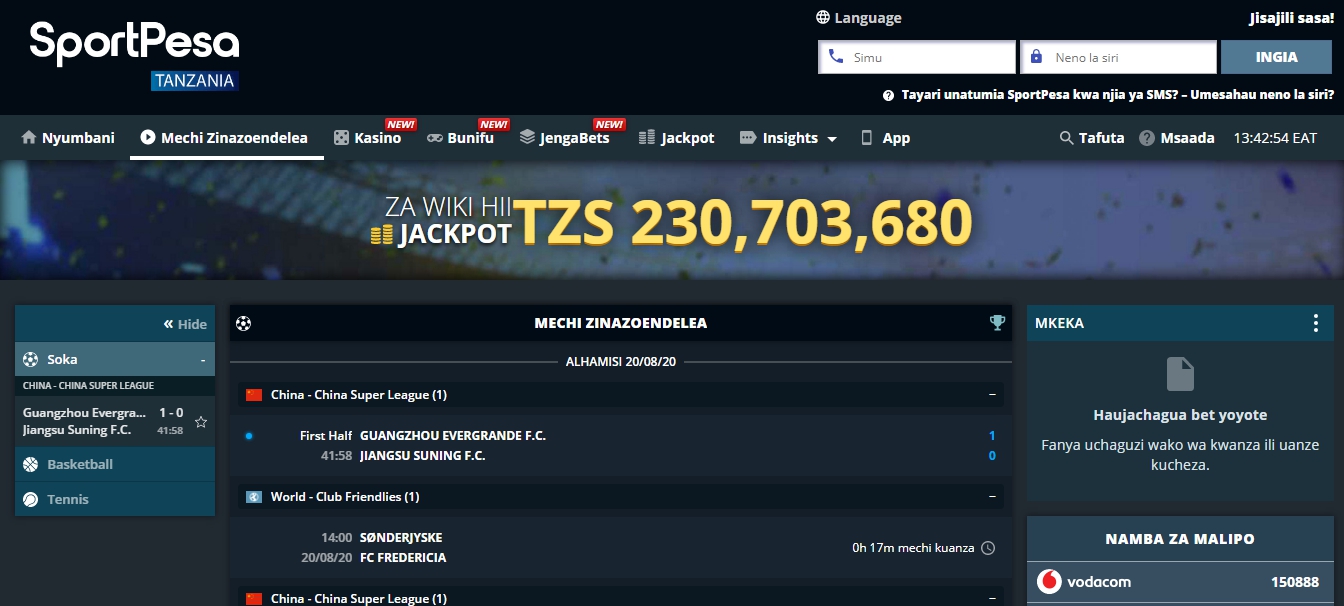The height and width of the screenshot is (606, 1344).
Task: Click the World Club Friendlies flag icon
Action: pos(254,497)
